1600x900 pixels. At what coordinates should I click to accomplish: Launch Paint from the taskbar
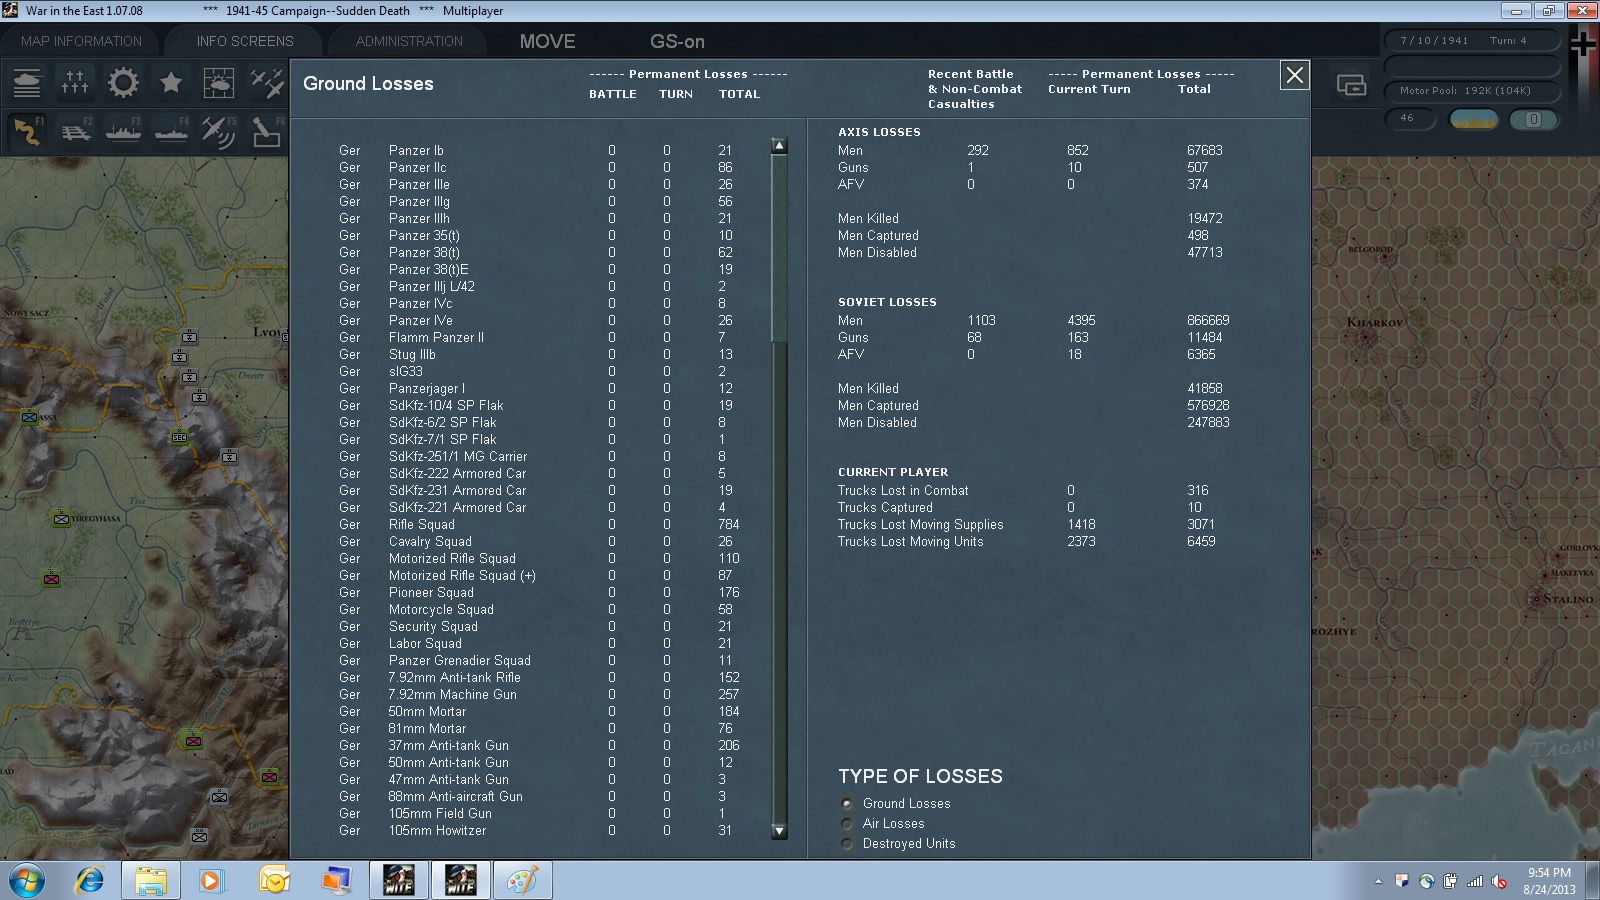click(x=522, y=881)
